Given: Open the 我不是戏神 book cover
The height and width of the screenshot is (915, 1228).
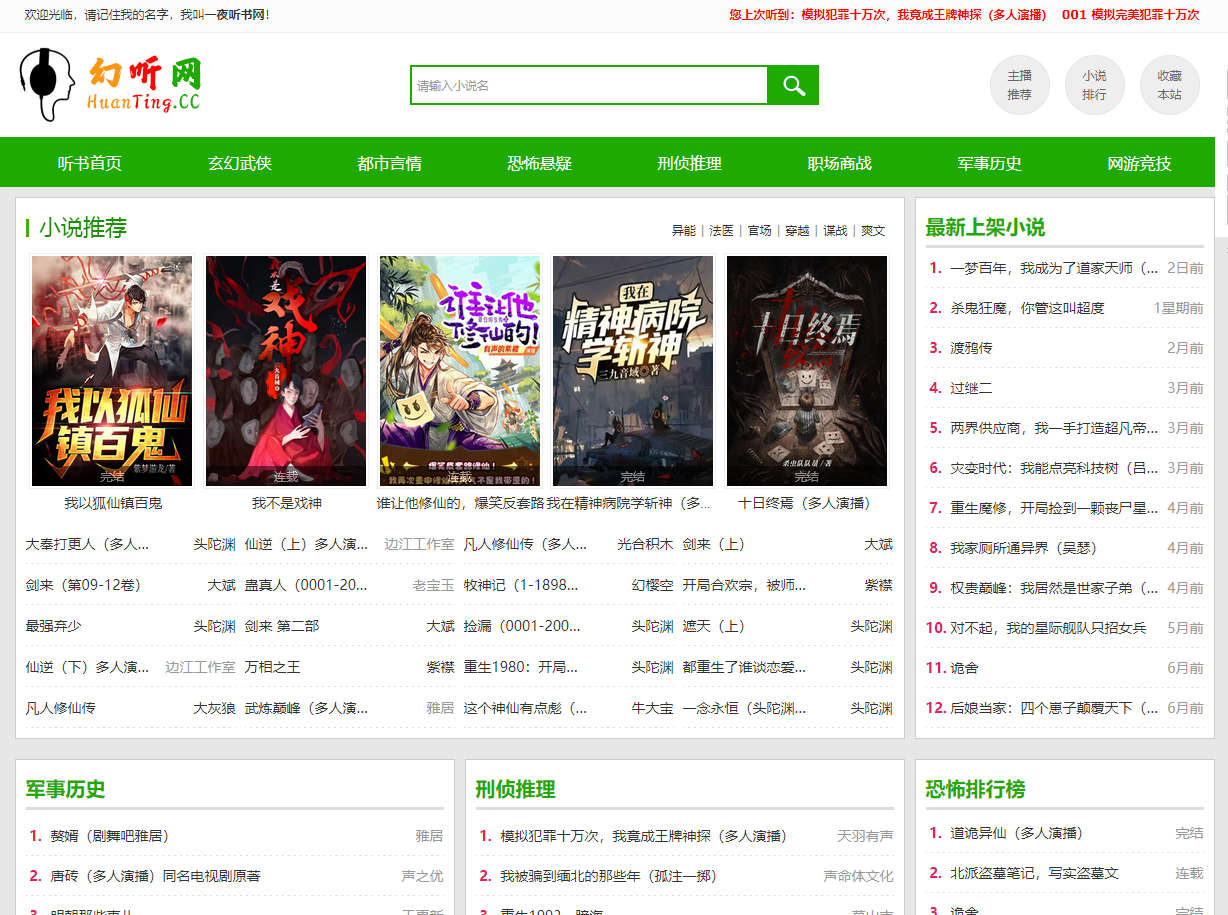Looking at the screenshot, I should coord(286,371).
